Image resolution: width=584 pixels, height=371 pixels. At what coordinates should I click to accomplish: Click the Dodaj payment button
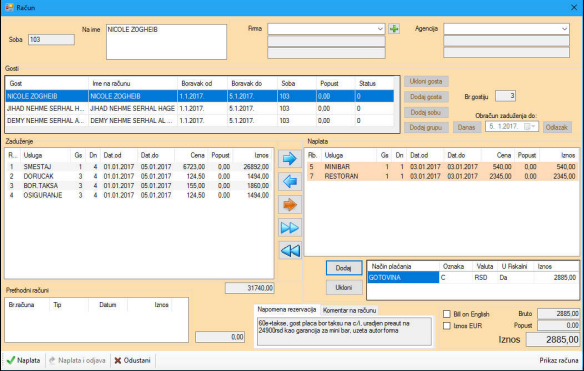pyautogui.click(x=344, y=268)
